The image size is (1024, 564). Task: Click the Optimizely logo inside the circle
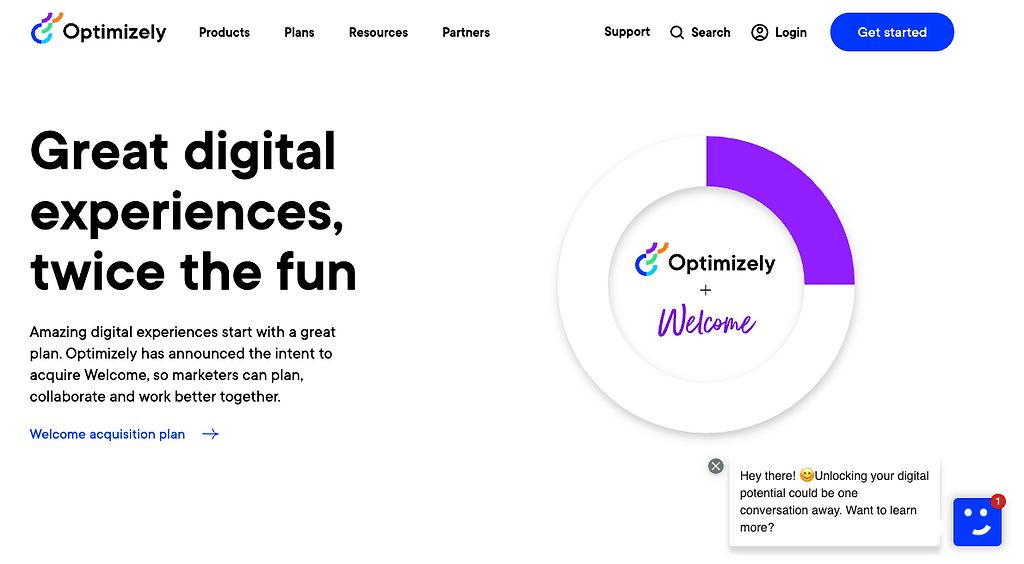coord(705,260)
